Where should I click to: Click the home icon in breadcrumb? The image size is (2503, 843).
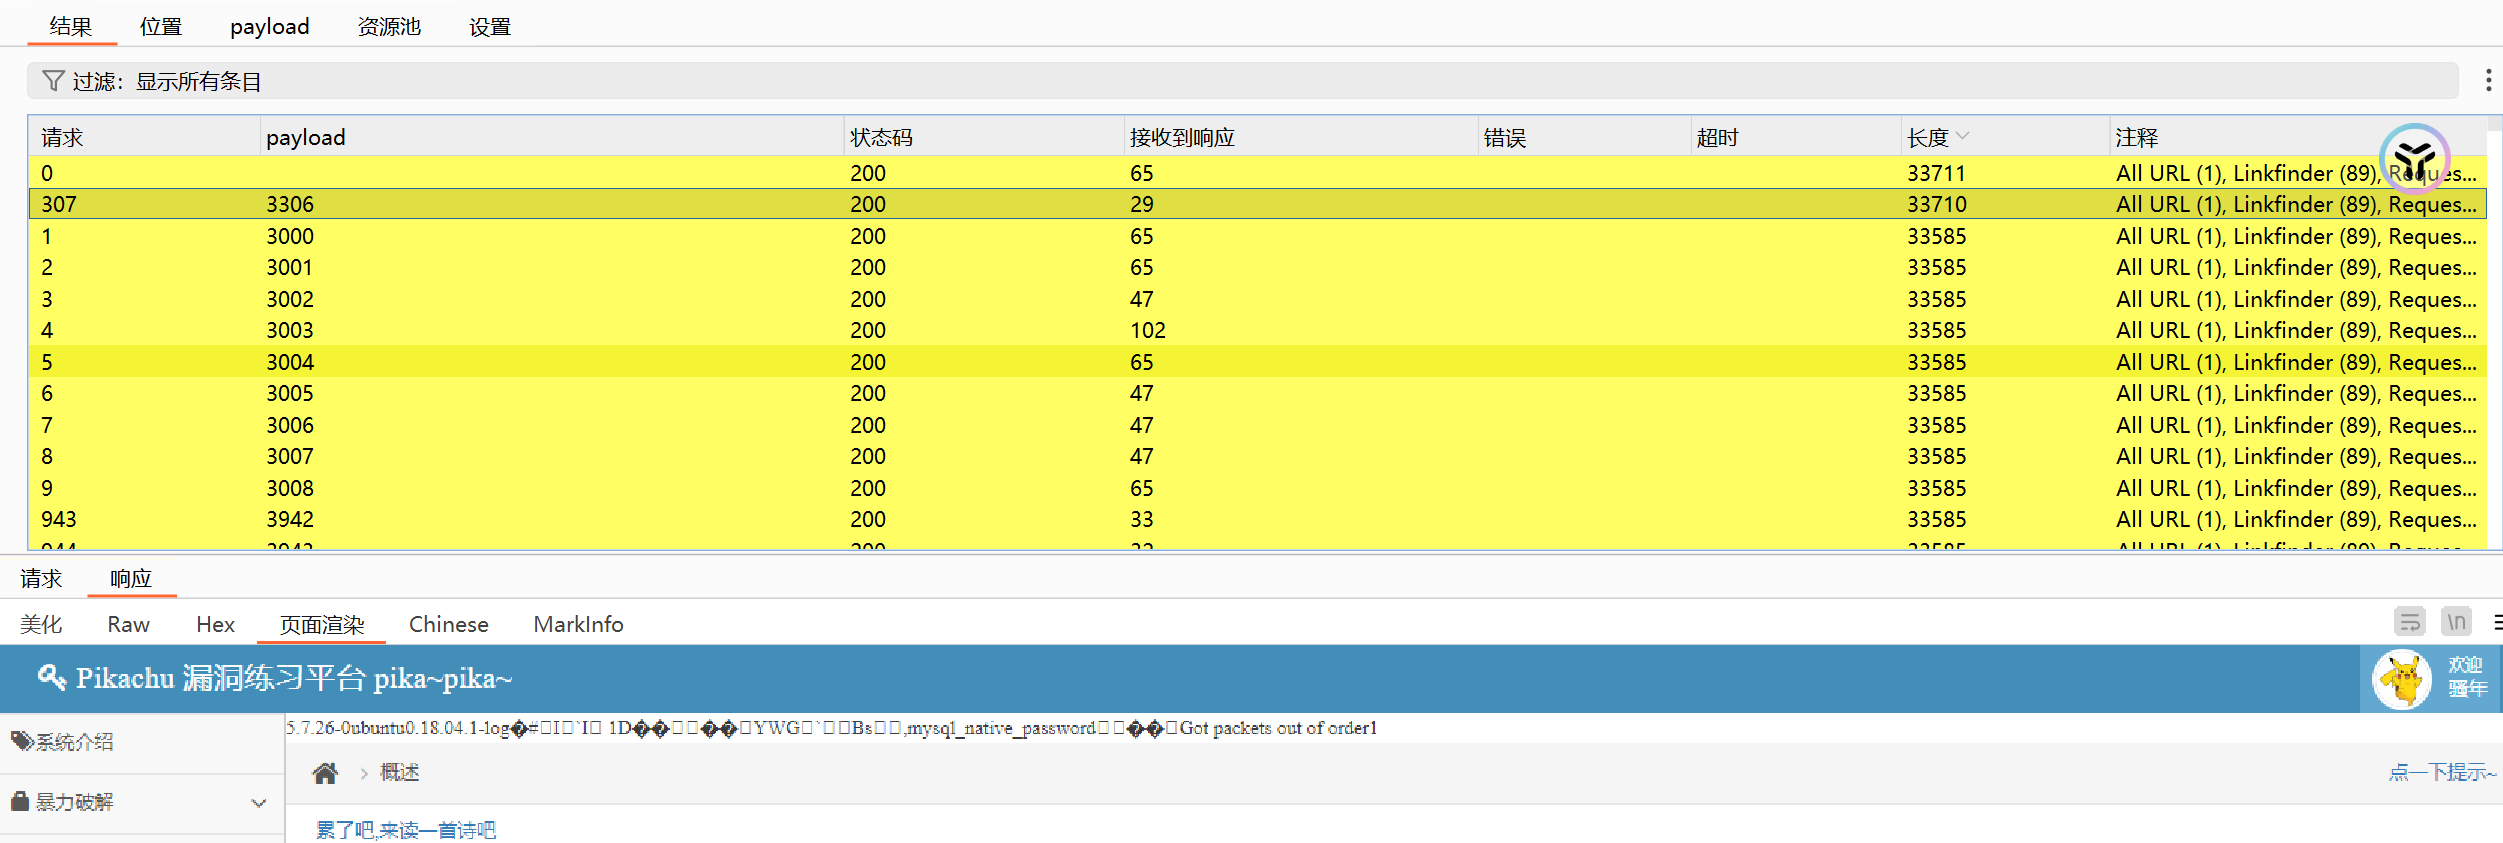coord(325,773)
